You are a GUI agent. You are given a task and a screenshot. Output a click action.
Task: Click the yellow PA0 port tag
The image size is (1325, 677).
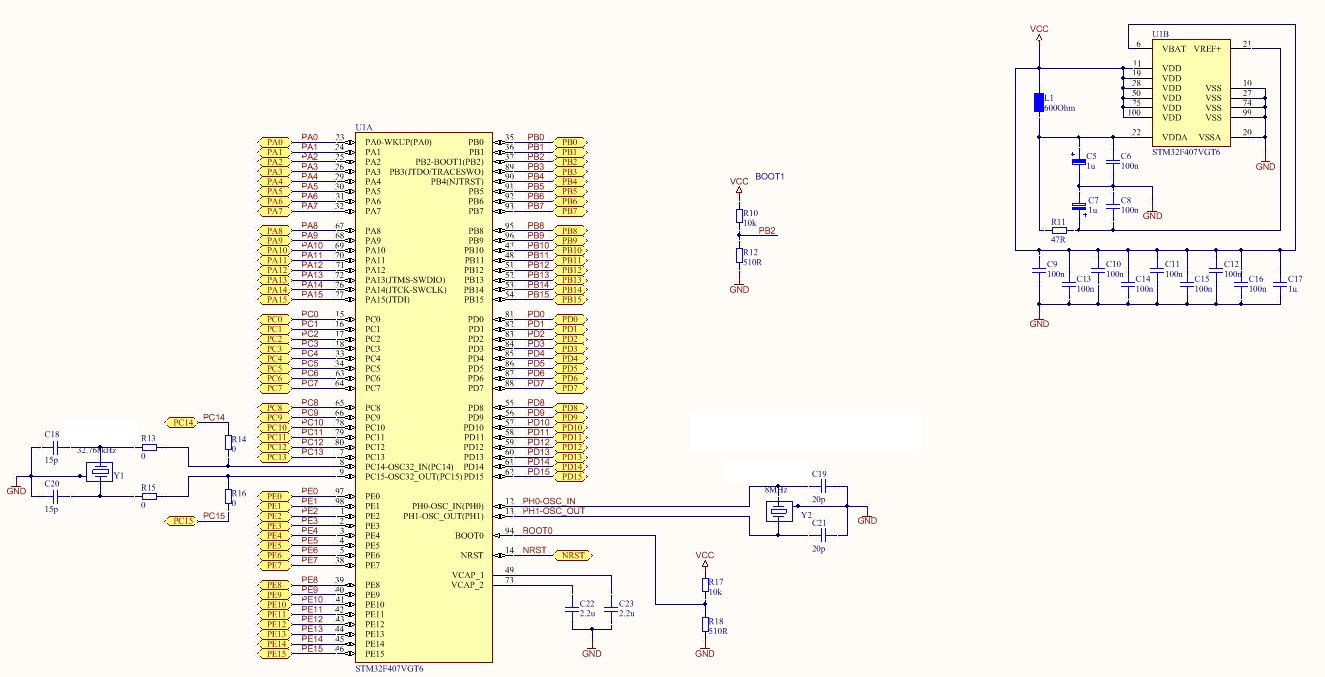[x=275, y=143]
